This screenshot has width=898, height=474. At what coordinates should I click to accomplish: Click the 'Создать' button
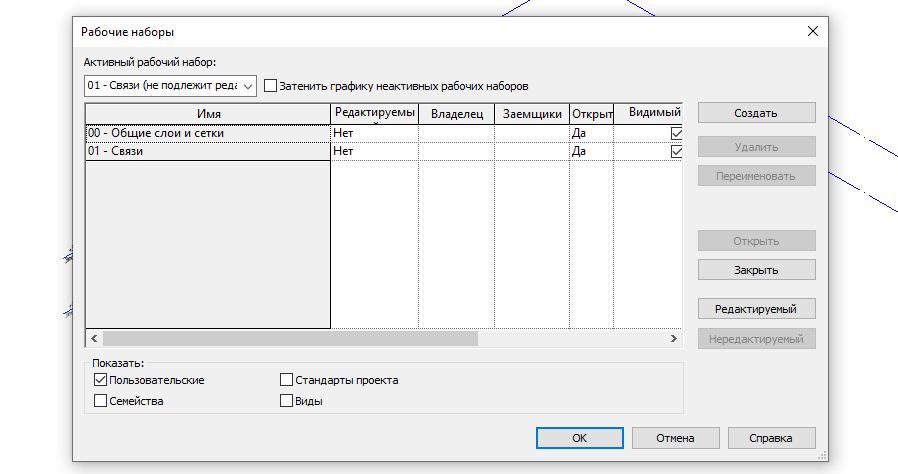point(756,113)
